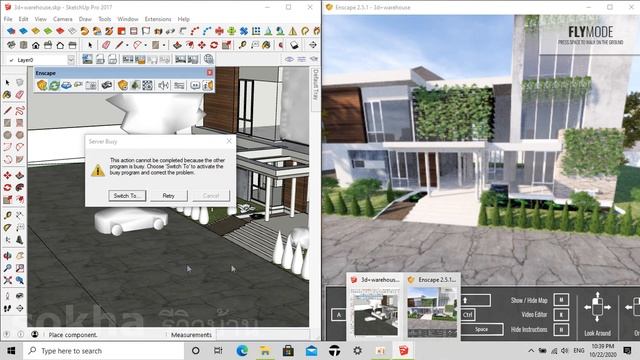Pick the Eraser tool in top toolbar
The image size is (640, 360).
(x=106, y=45)
